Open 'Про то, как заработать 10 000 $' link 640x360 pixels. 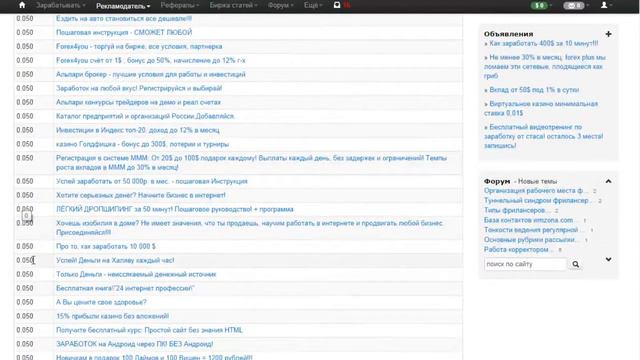coord(106,246)
